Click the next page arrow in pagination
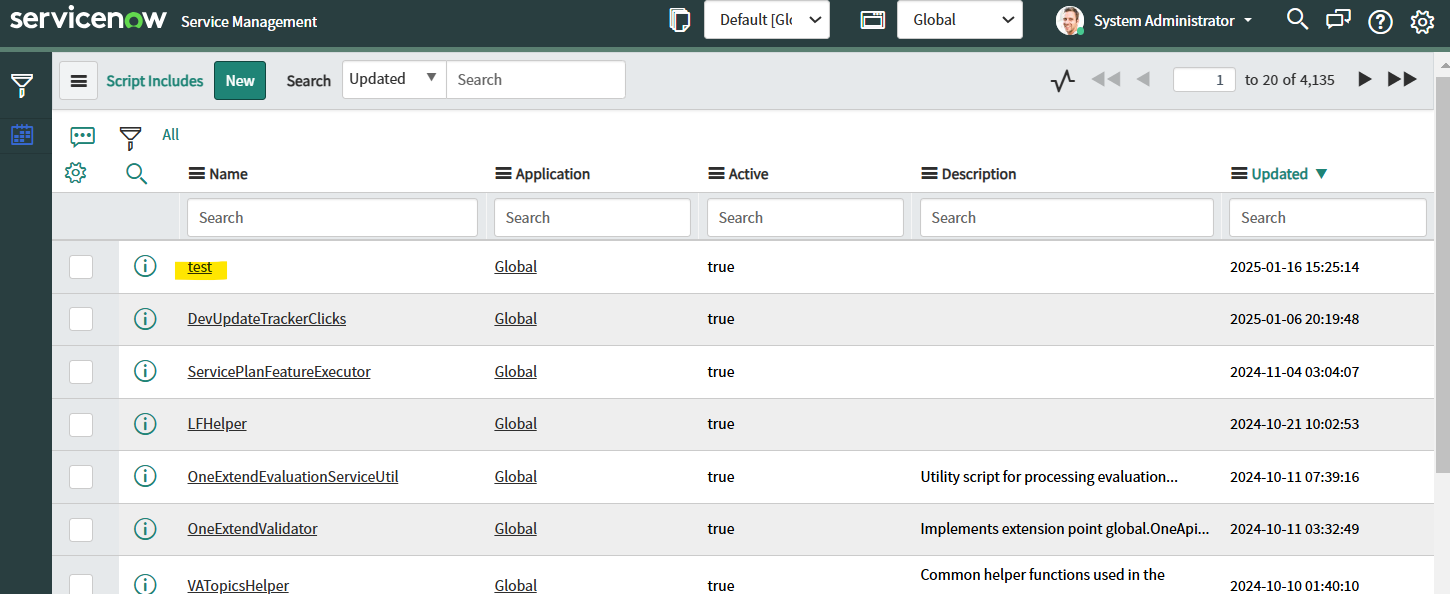 pos(1364,79)
